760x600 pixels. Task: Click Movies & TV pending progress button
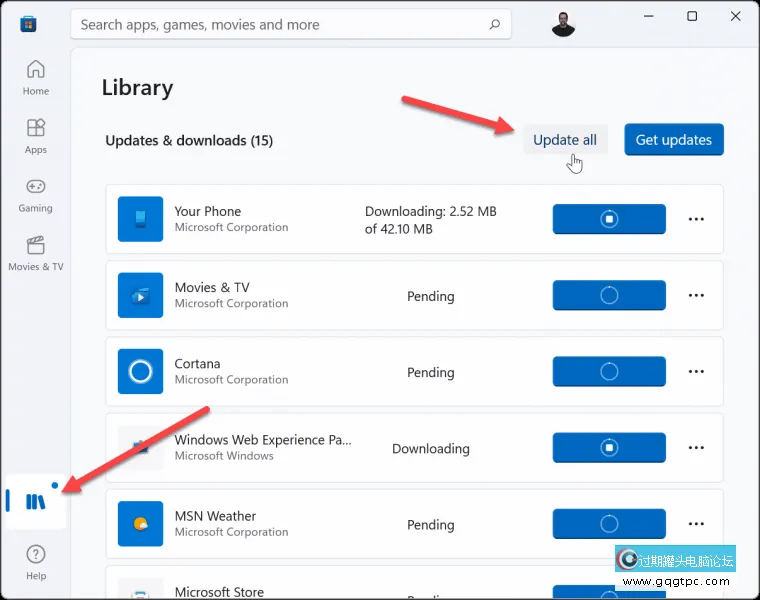click(x=608, y=295)
